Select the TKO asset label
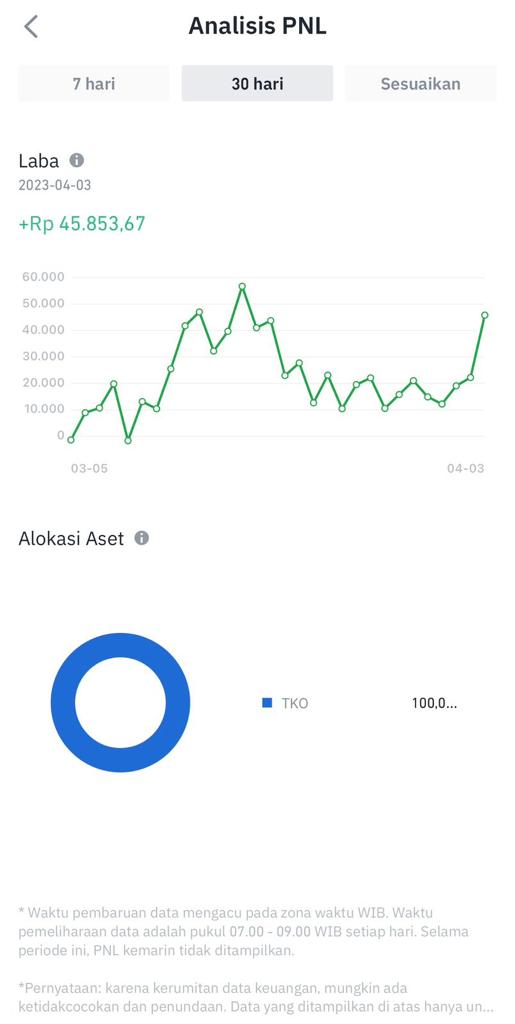This screenshot has width=515, height=1024. [x=294, y=703]
